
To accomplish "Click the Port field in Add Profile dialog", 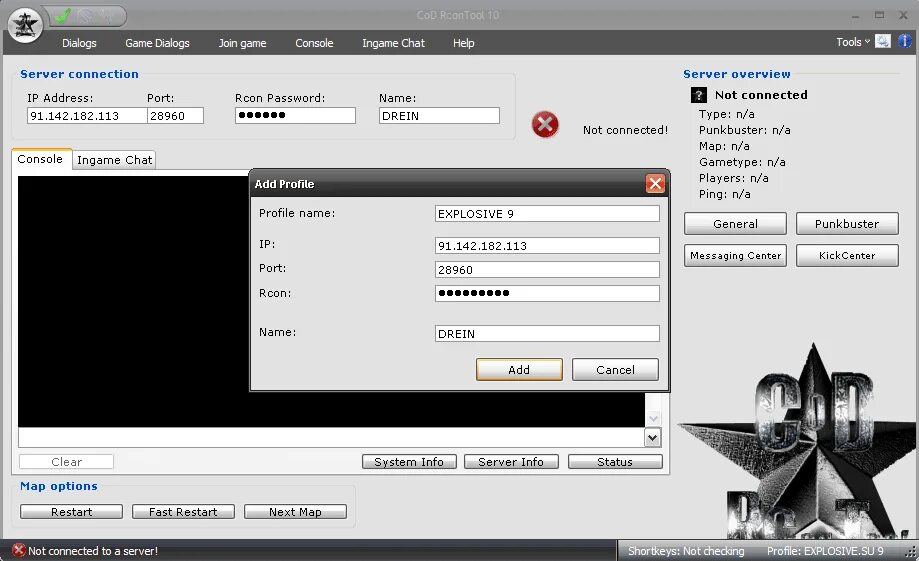I will pyautogui.click(x=547, y=270).
